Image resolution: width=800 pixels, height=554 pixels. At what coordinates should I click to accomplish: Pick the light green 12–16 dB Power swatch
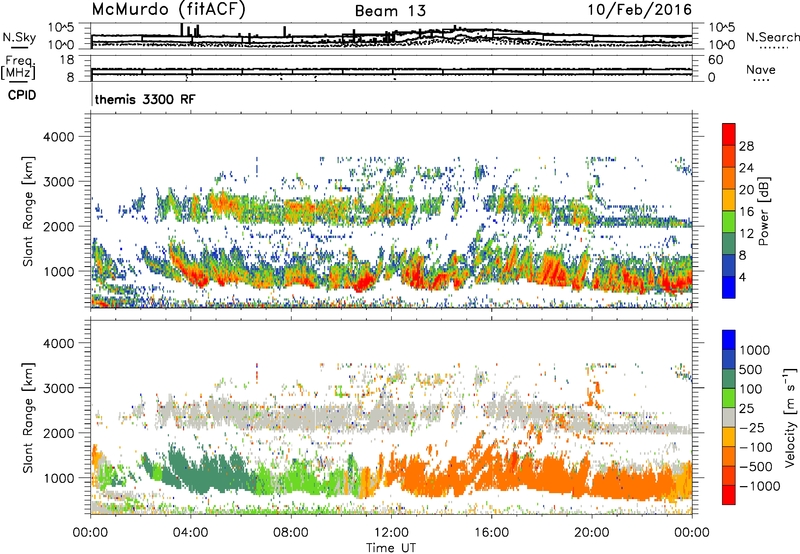pos(729,222)
